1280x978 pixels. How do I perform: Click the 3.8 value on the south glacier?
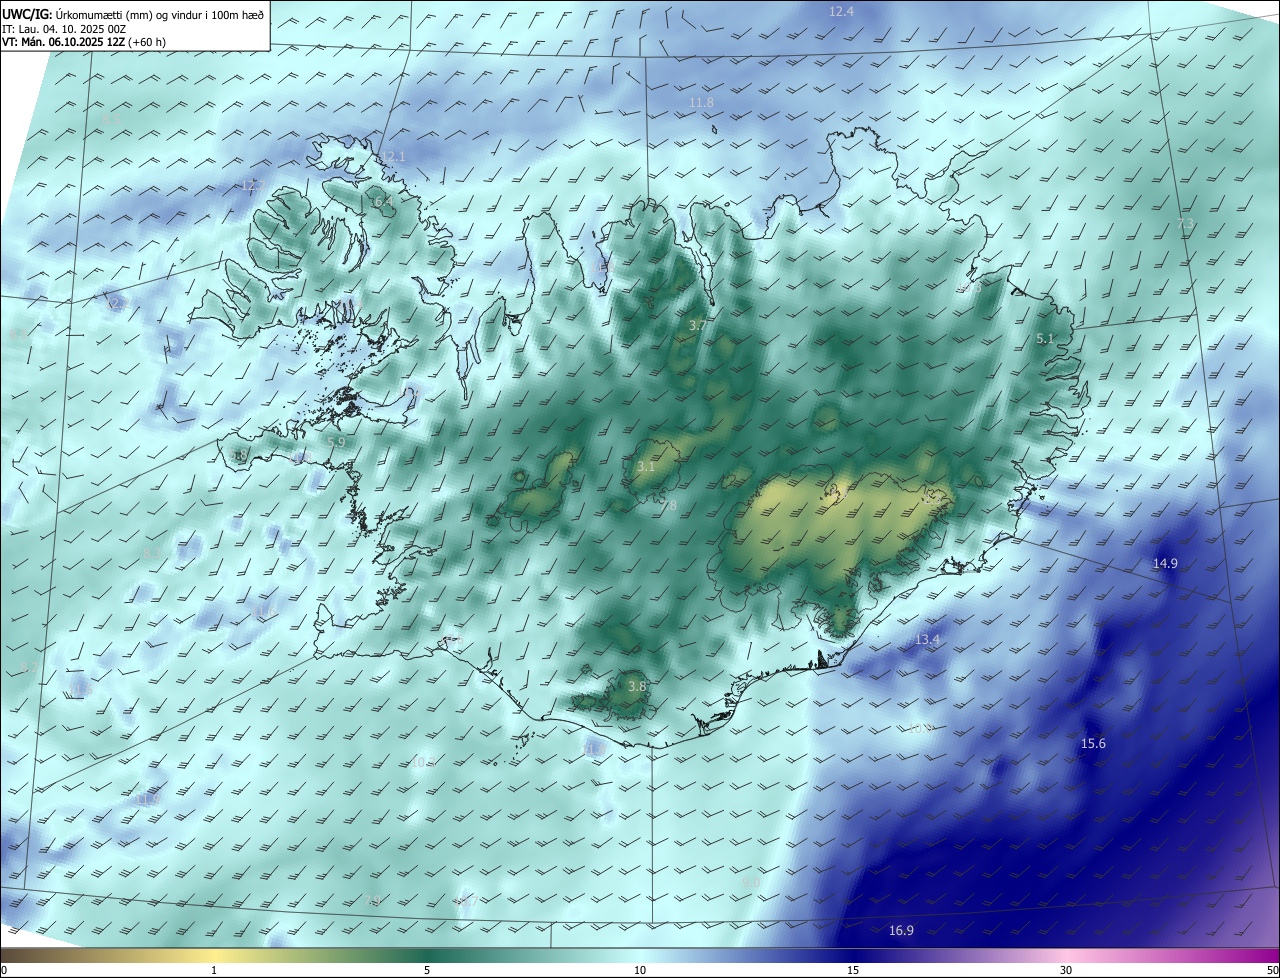click(637, 686)
